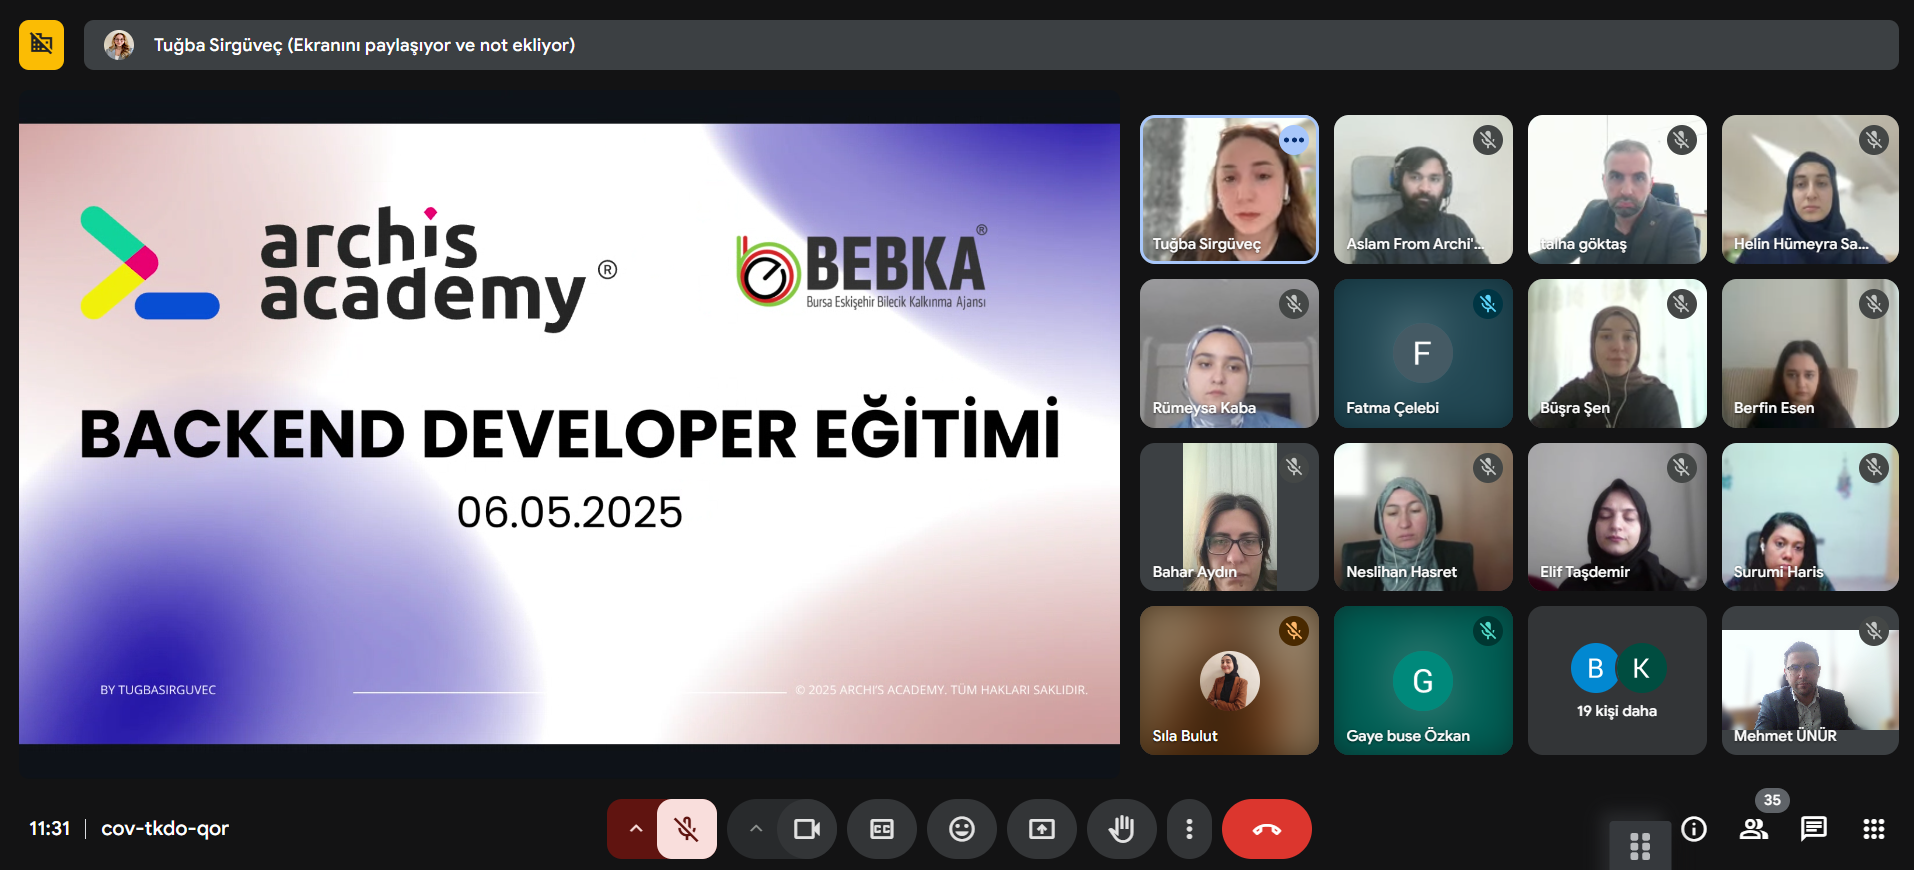Click muted mic icon on Elif Taşdemir tile
This screenshot has height=870, width=1914.
click(x=1682, y=467)
